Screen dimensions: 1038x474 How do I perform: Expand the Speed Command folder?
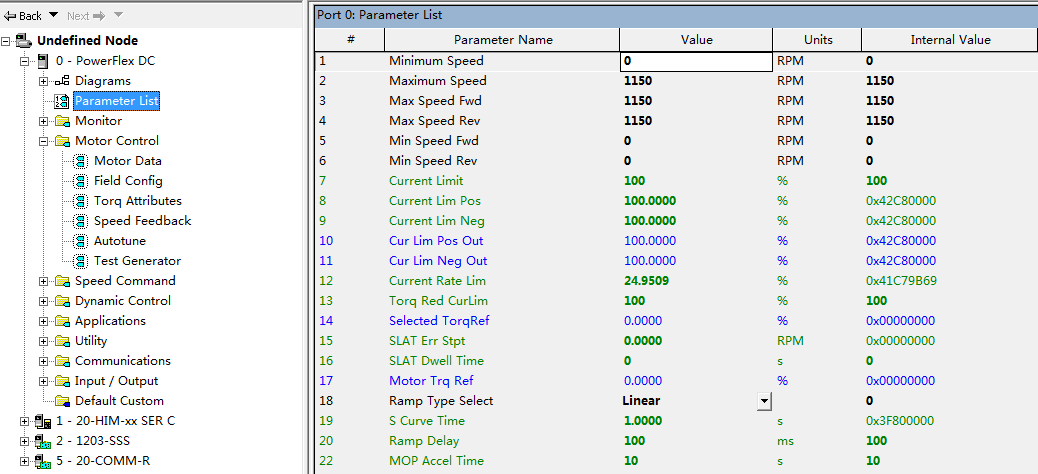[44, 281]
